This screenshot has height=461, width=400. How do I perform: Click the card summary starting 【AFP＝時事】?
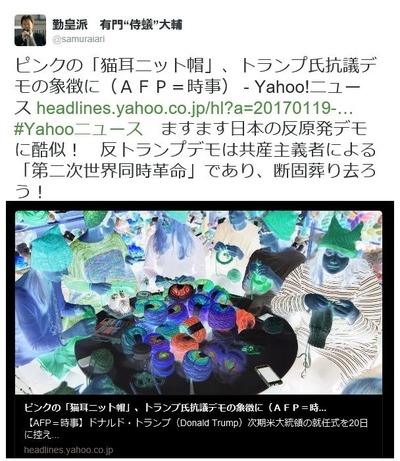click(196, 429)
